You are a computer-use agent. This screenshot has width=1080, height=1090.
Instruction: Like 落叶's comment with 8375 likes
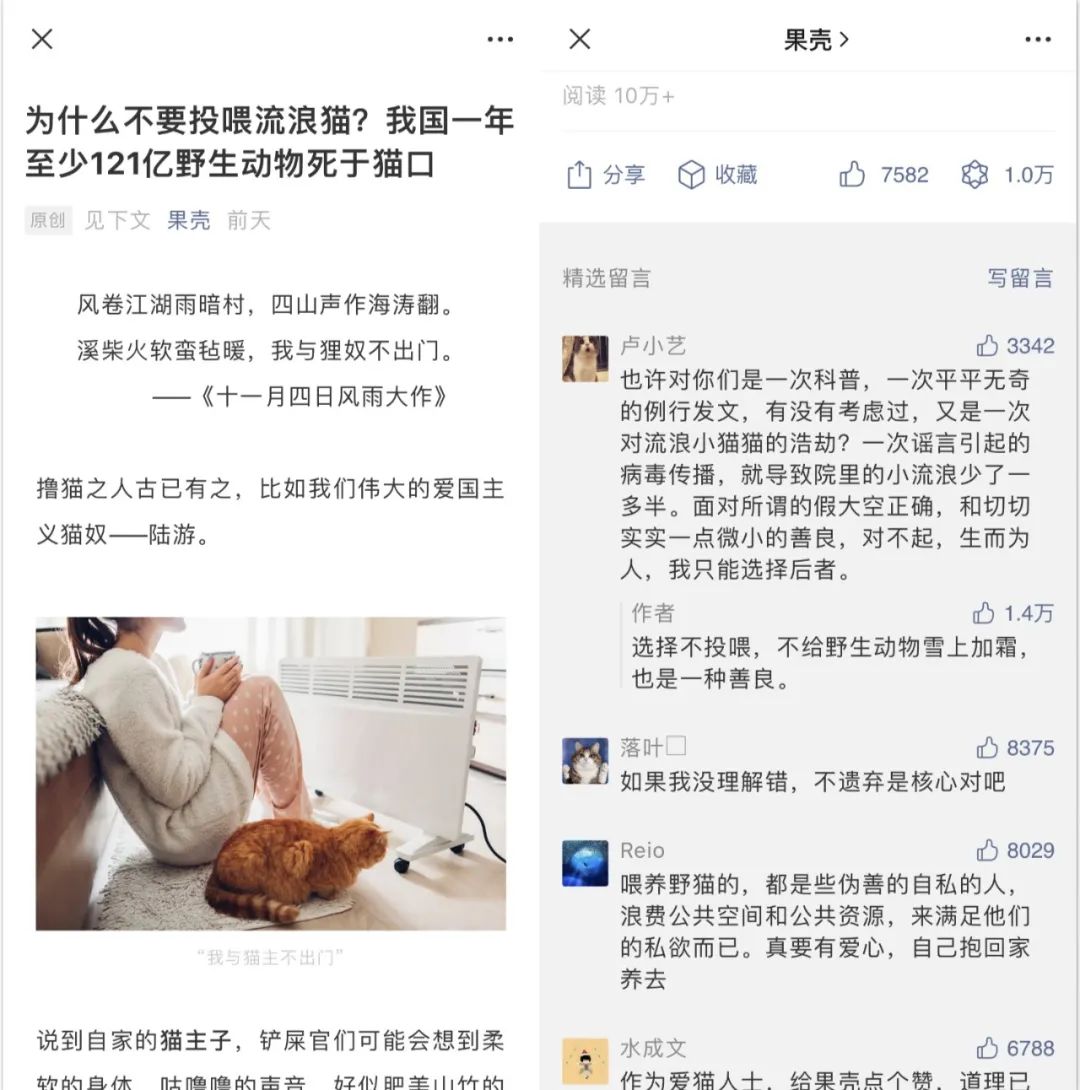pyautogui.click(x=987, y=748)
